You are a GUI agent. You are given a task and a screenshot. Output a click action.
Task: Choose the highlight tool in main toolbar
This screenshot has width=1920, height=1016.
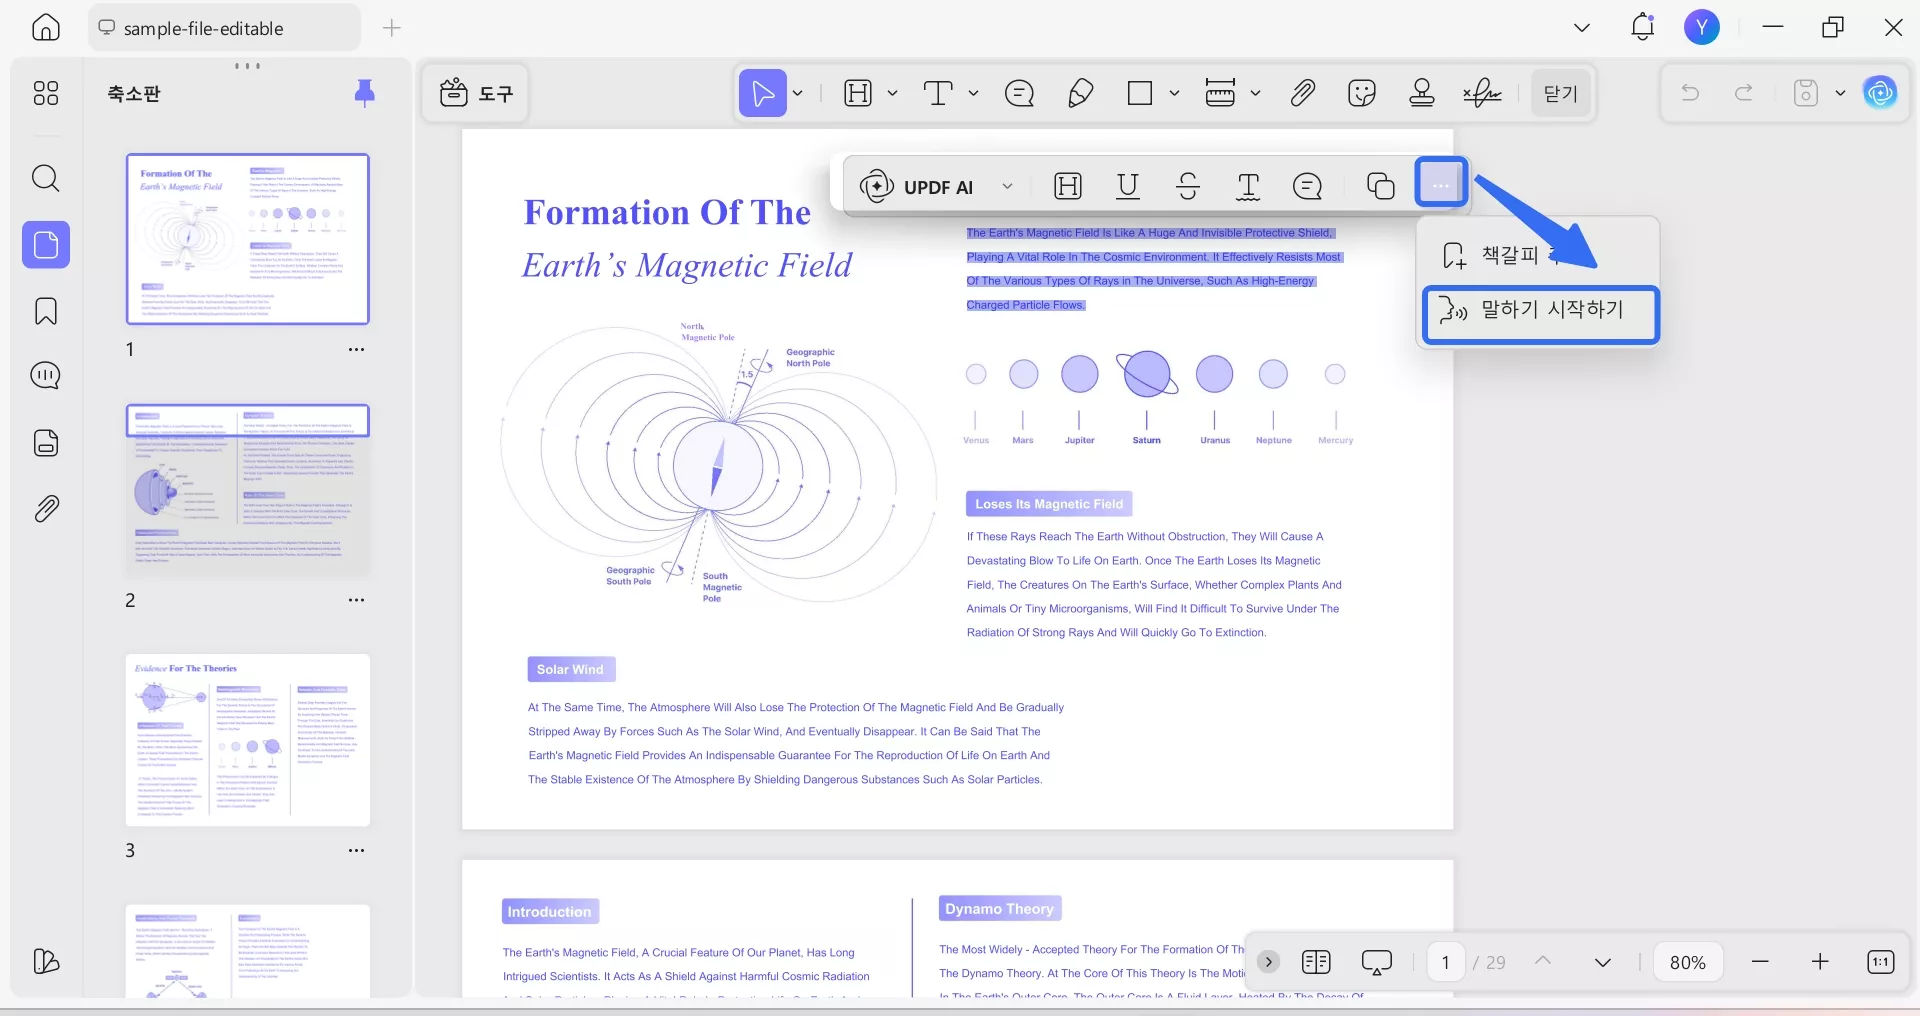coord(858,93)
